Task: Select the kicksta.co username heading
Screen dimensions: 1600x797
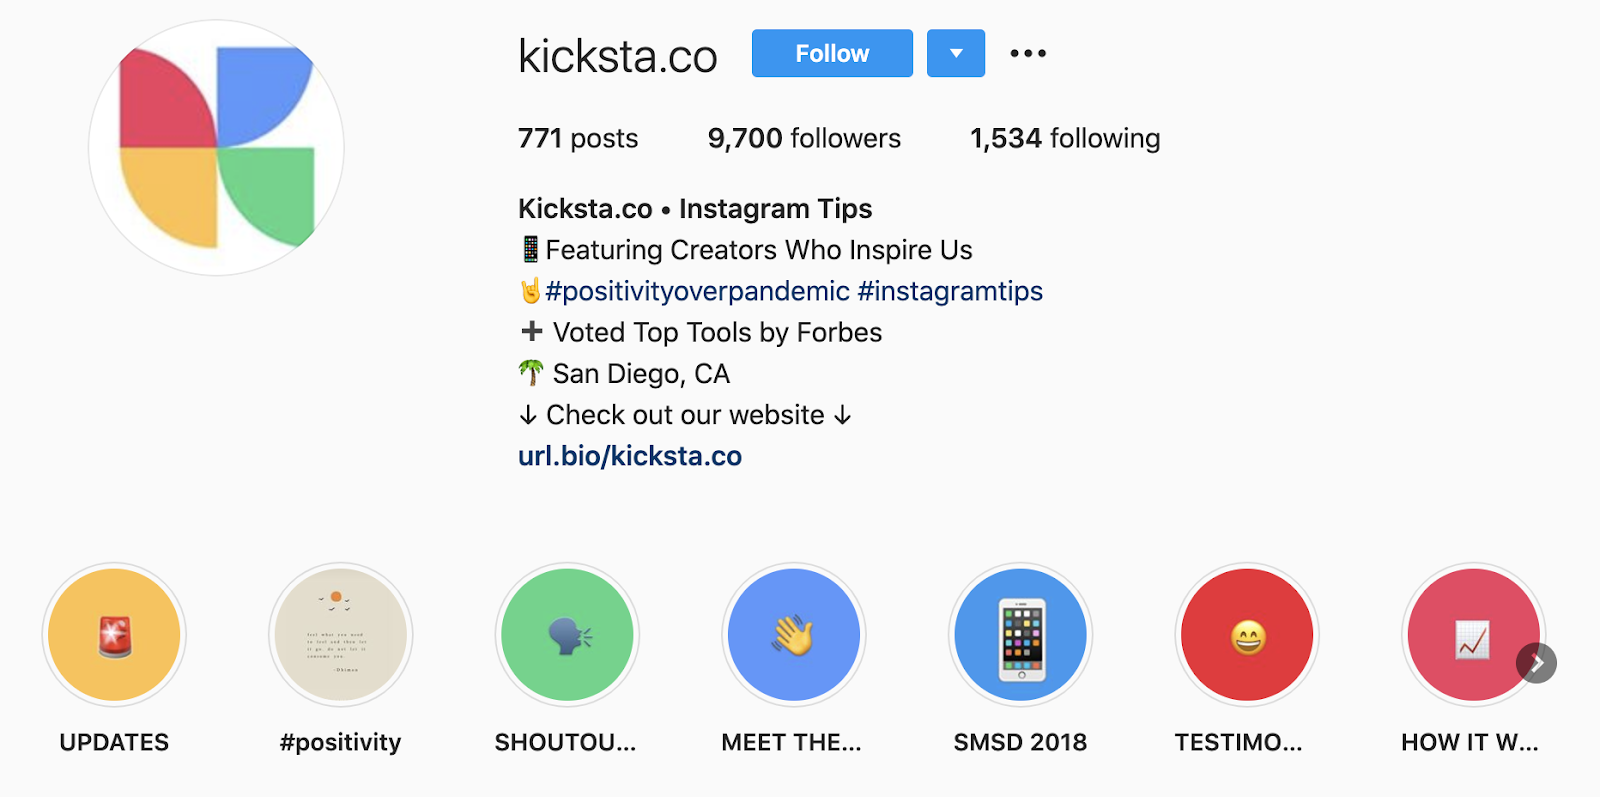Action: pos(618,56)
